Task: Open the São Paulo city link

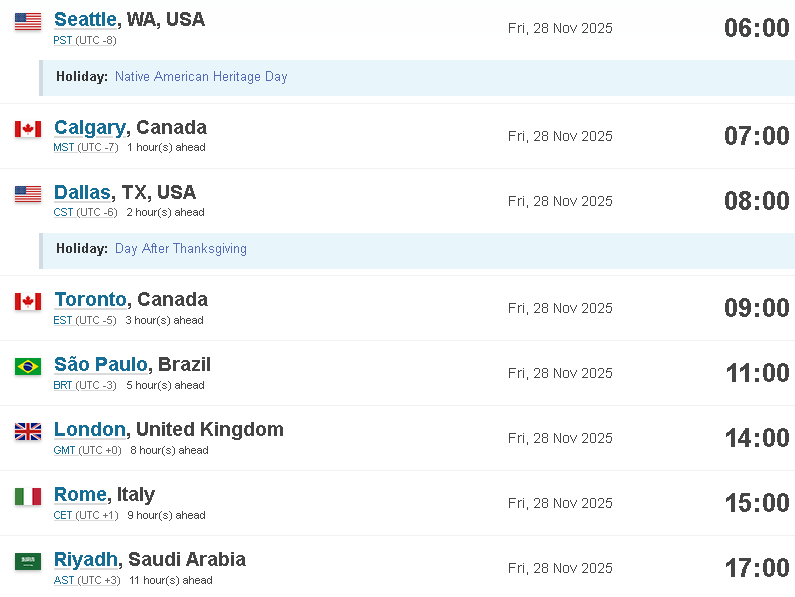Action: click(x=101, y=364)
